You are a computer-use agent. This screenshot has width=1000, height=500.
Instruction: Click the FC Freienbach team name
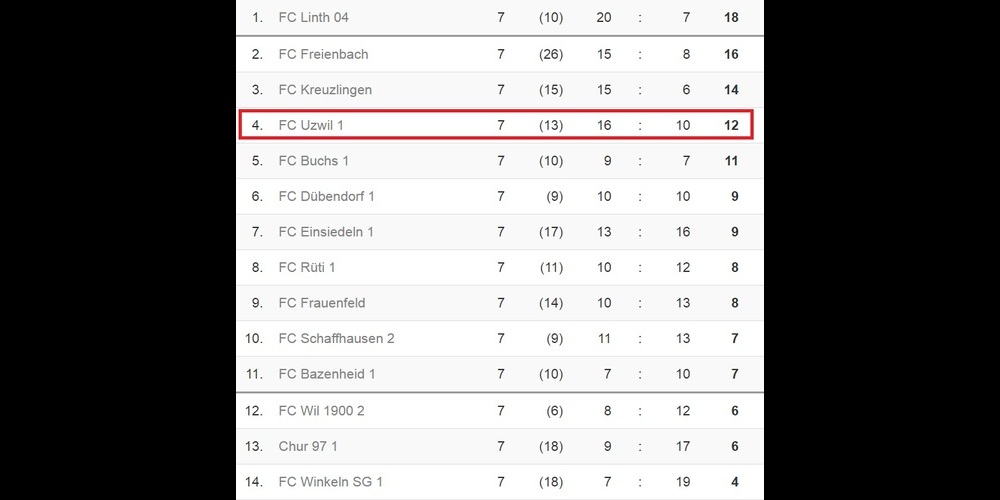pos(323,54)
